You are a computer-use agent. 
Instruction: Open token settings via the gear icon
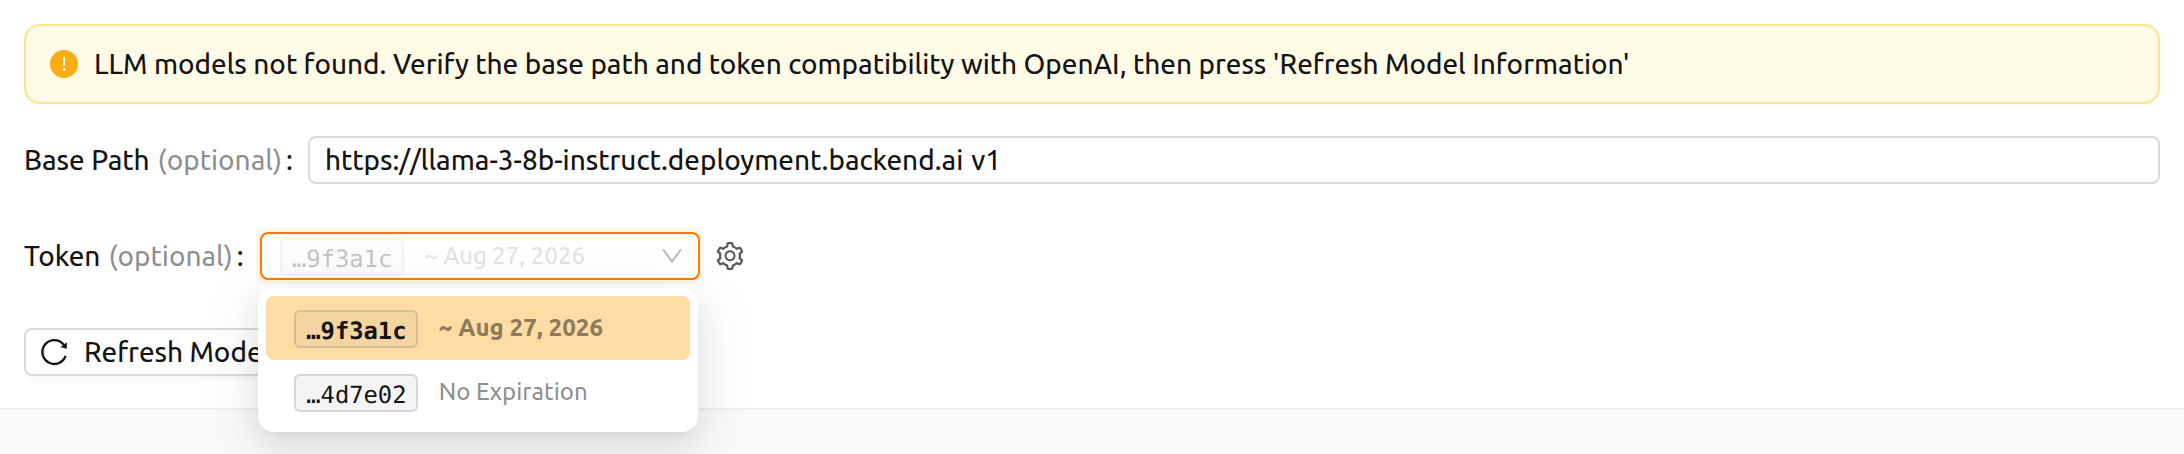(x=730, y=256)
